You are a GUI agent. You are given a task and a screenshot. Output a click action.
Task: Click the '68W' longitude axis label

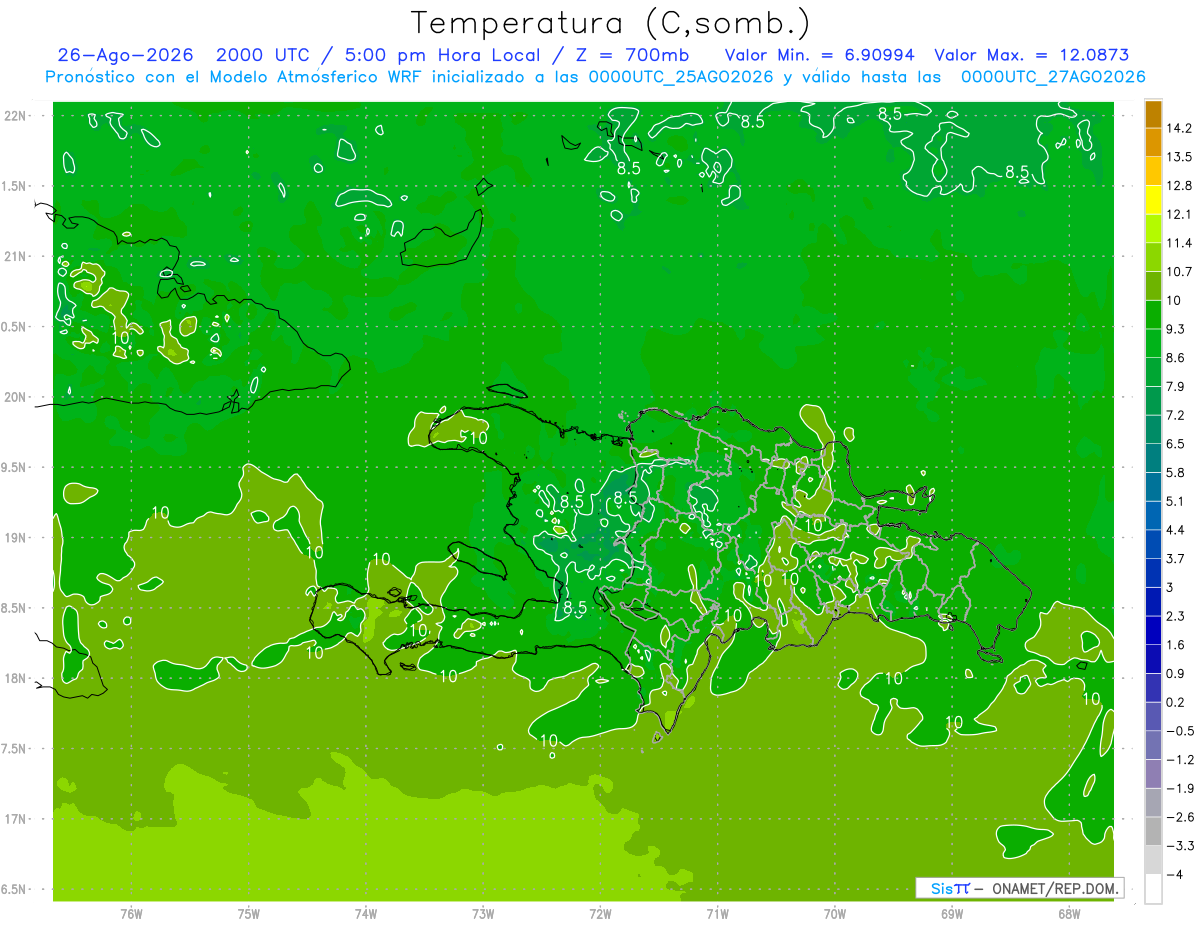point(1068,914)
